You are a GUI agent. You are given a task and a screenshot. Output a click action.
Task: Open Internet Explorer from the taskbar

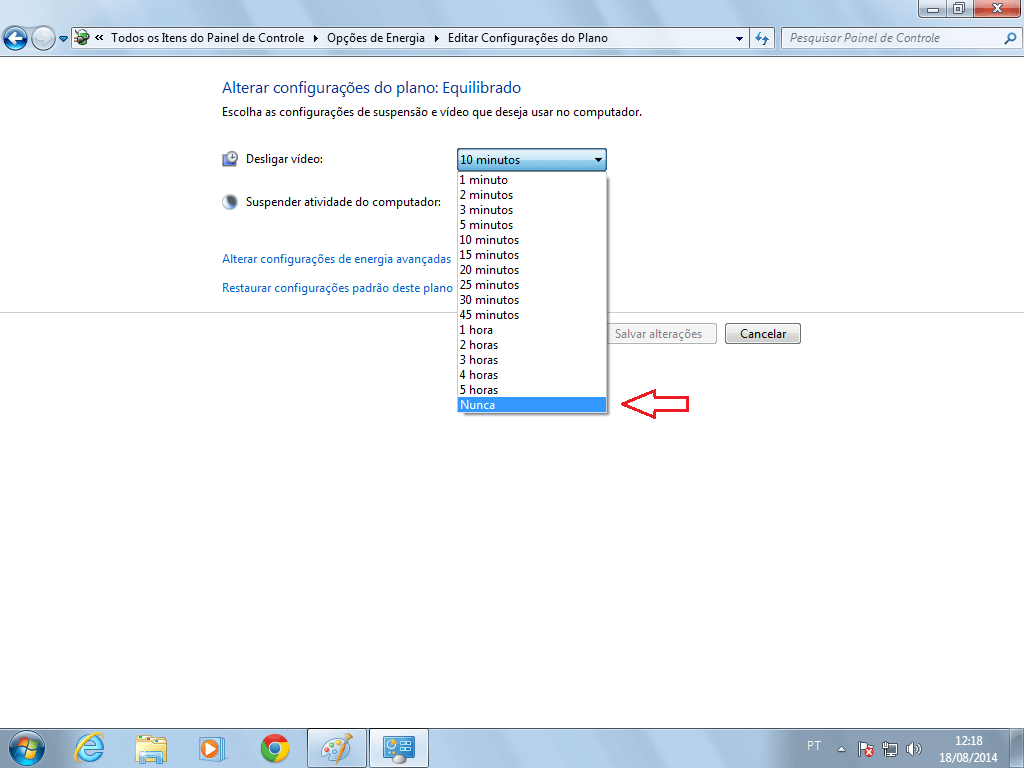pos(90,747)
